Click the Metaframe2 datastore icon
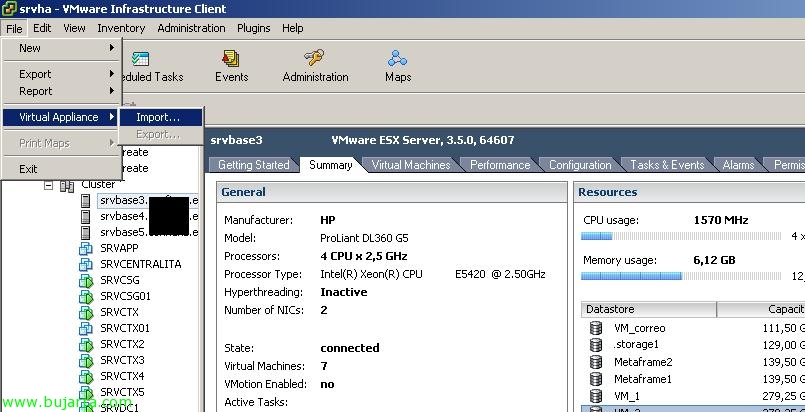This screenshot has width=805, height=412. [x=596, y=362]
